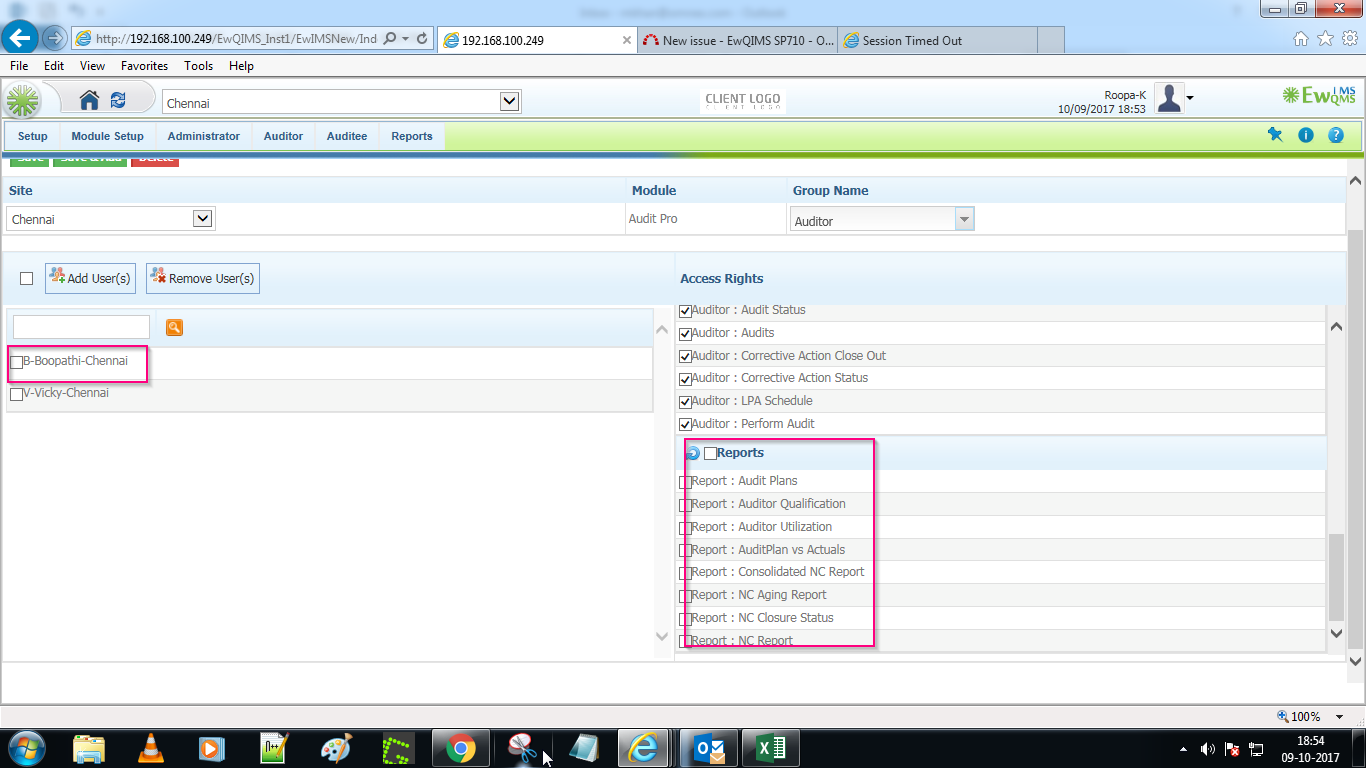Click up arrow of user list scrollbar

pyautogui.click(x=661, y=330)
